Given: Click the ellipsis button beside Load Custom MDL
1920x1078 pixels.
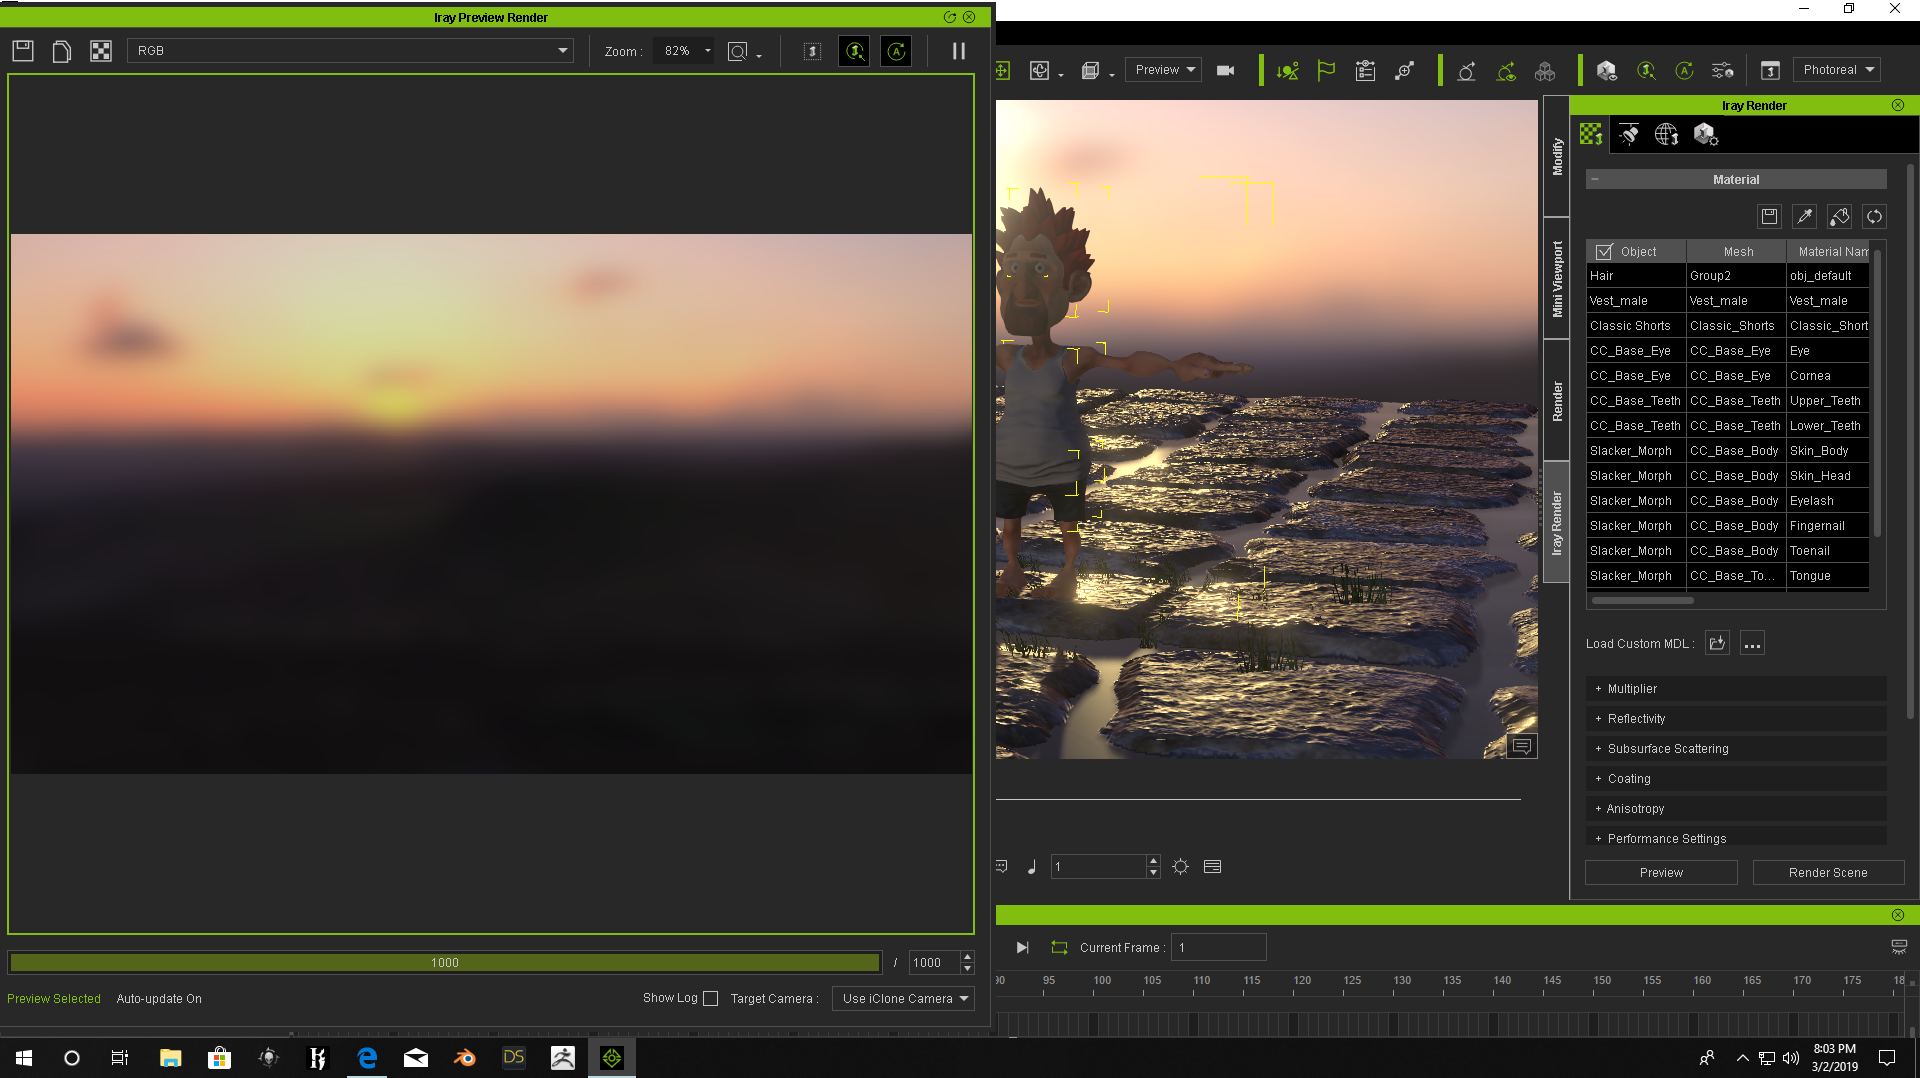Looking at the screenshot, I should tap(1752, 643).
